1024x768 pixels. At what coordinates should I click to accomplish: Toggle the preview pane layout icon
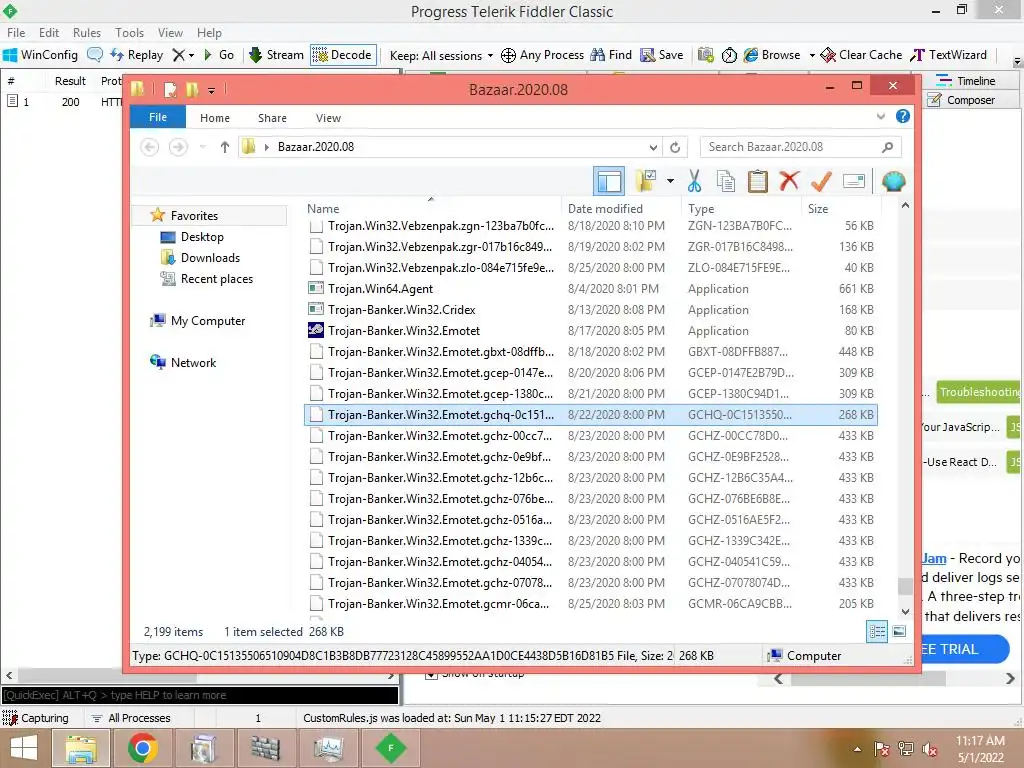coord(609,181)
